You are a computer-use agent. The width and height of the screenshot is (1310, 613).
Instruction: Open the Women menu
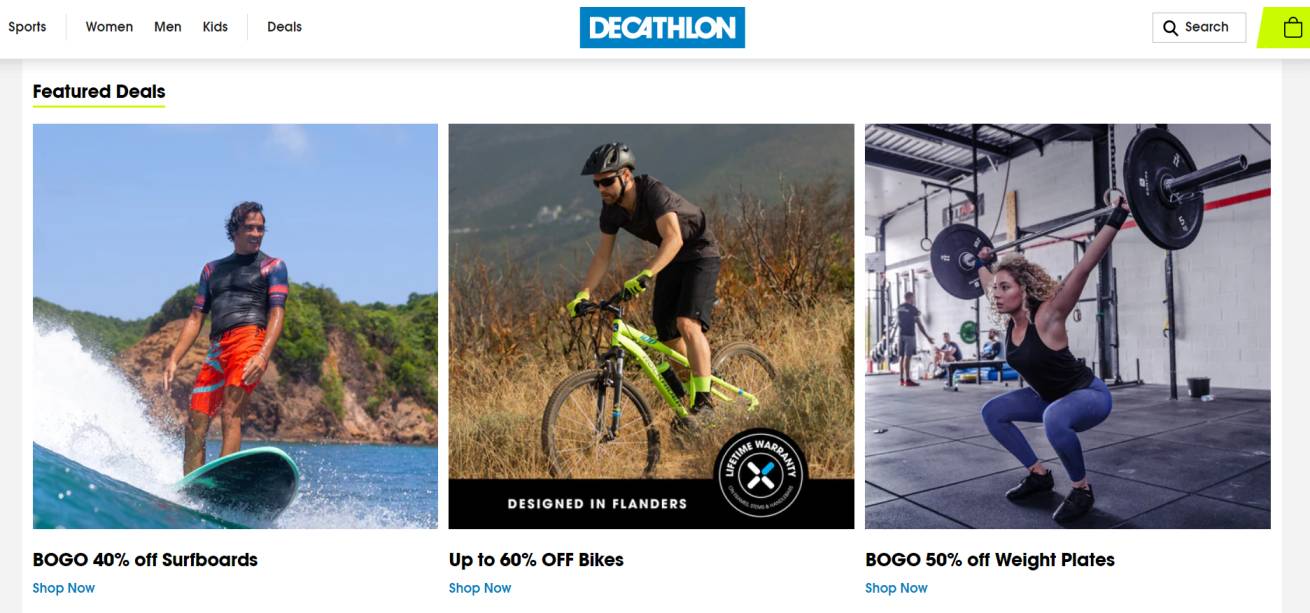pyautogui.click(x=109, y=27)
